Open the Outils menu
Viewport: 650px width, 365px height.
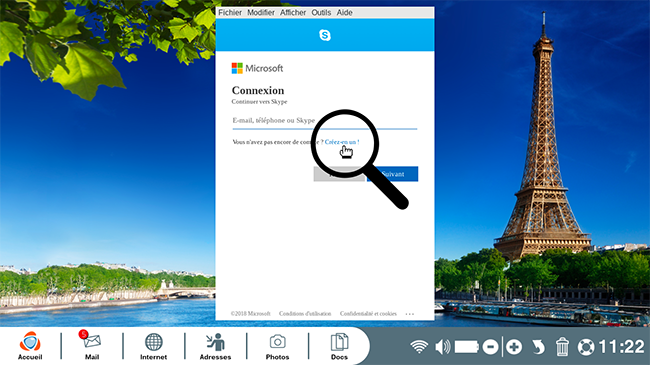tap(321, 12)
